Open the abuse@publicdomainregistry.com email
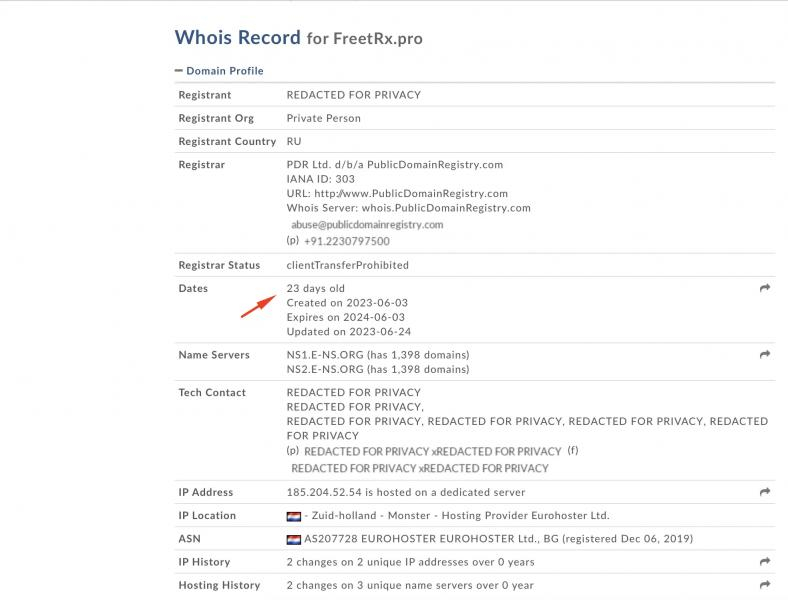Image resolution: width=788 pixels, height=600 pixels. coord(367,225)
